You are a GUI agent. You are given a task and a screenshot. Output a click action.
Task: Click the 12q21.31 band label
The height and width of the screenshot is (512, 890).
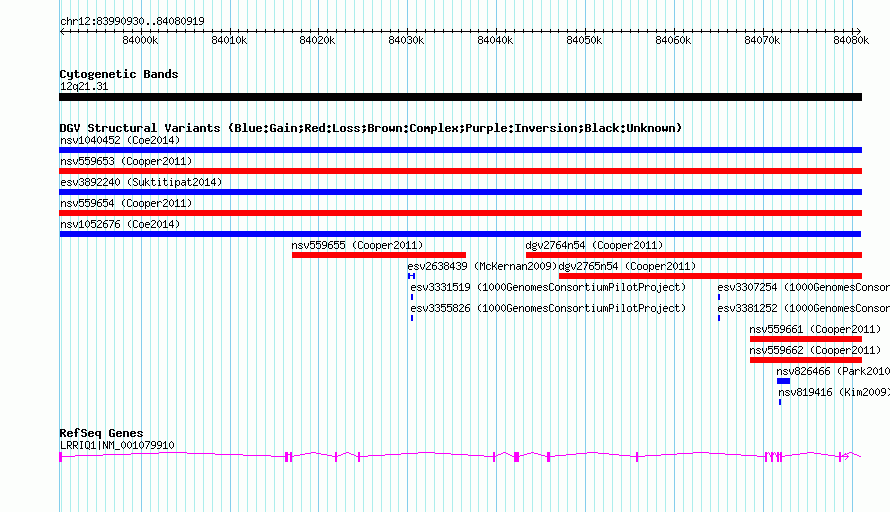pos(84,86)
